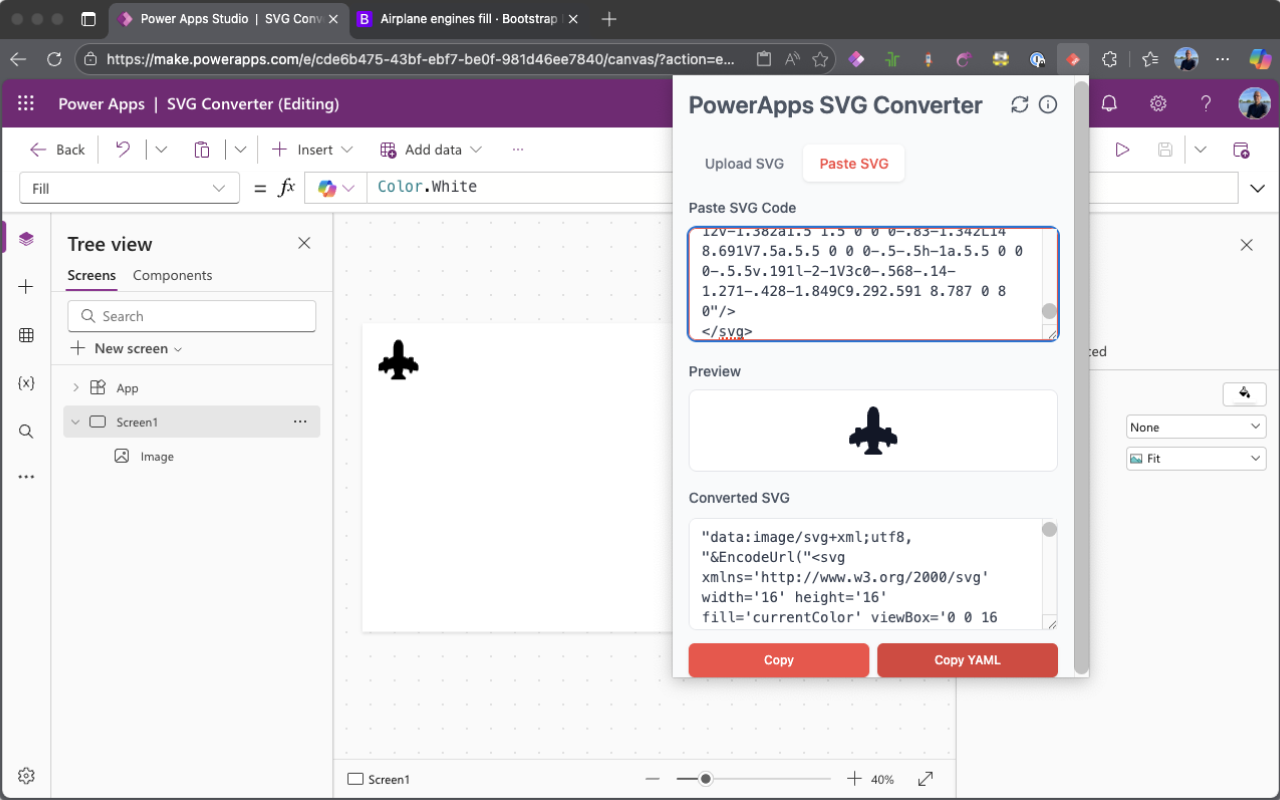
Task: Expand the Save options chevron
Action: point(1200,150)
